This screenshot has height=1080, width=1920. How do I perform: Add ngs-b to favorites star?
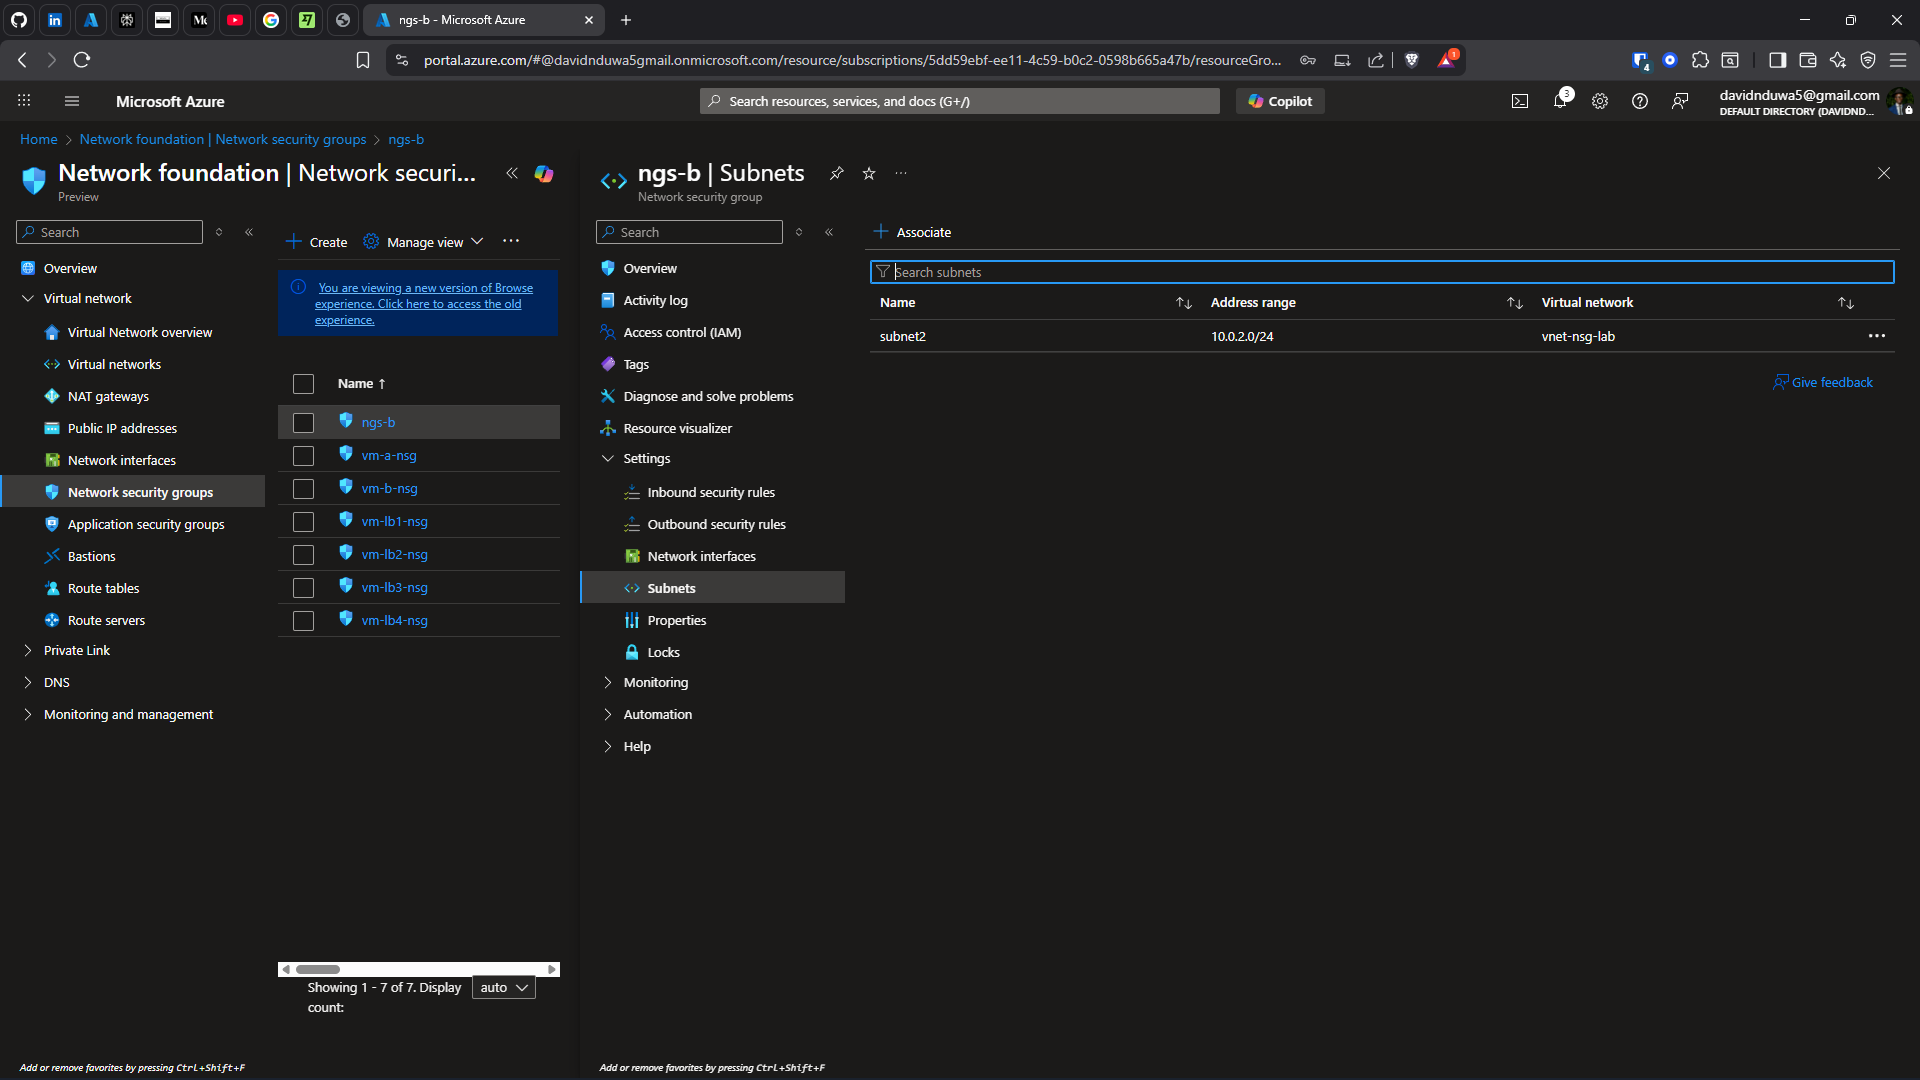(869, 173)
